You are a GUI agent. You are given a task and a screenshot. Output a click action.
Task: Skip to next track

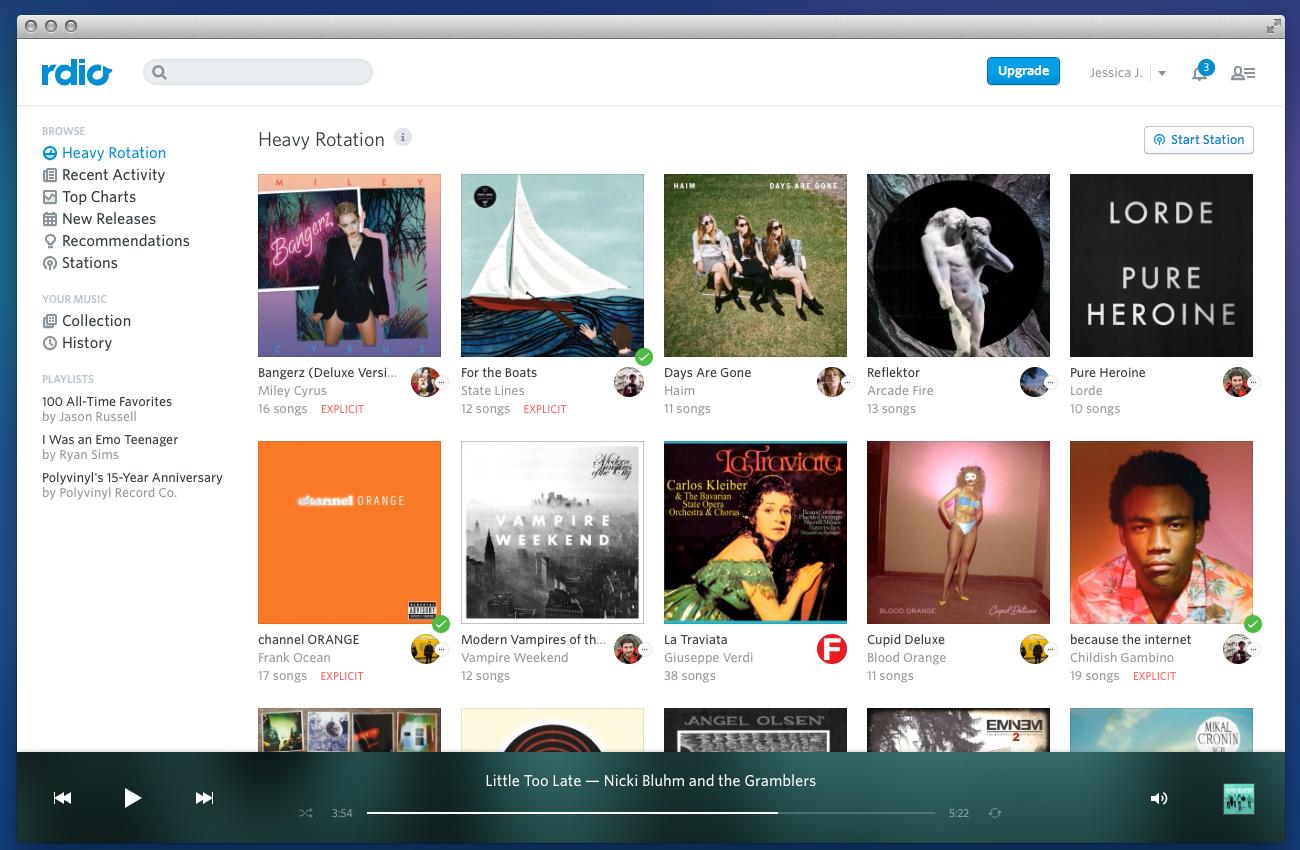[x=204, y=798]
